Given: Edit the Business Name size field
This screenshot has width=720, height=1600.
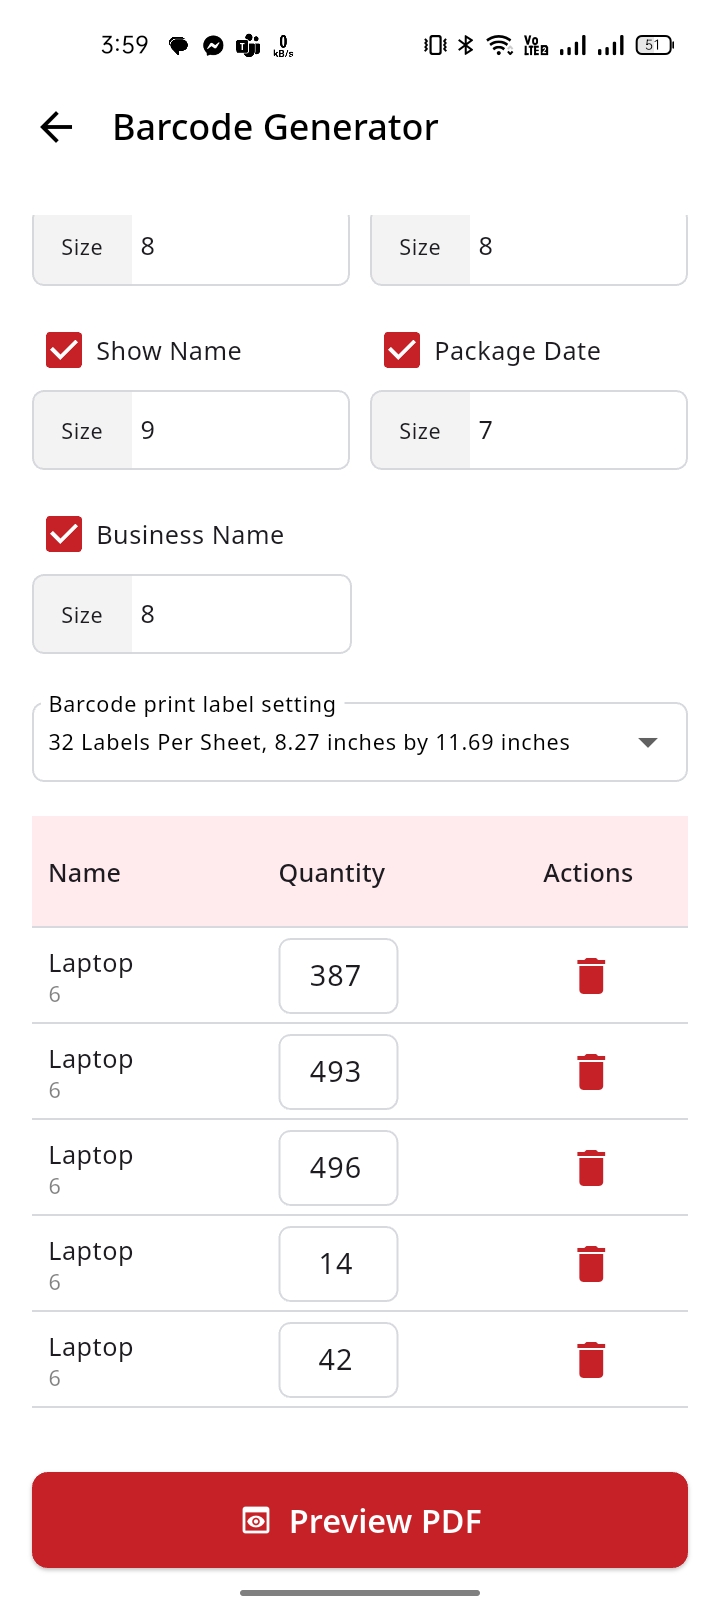Looking at the screenshot, I should (x=238, y=614).
